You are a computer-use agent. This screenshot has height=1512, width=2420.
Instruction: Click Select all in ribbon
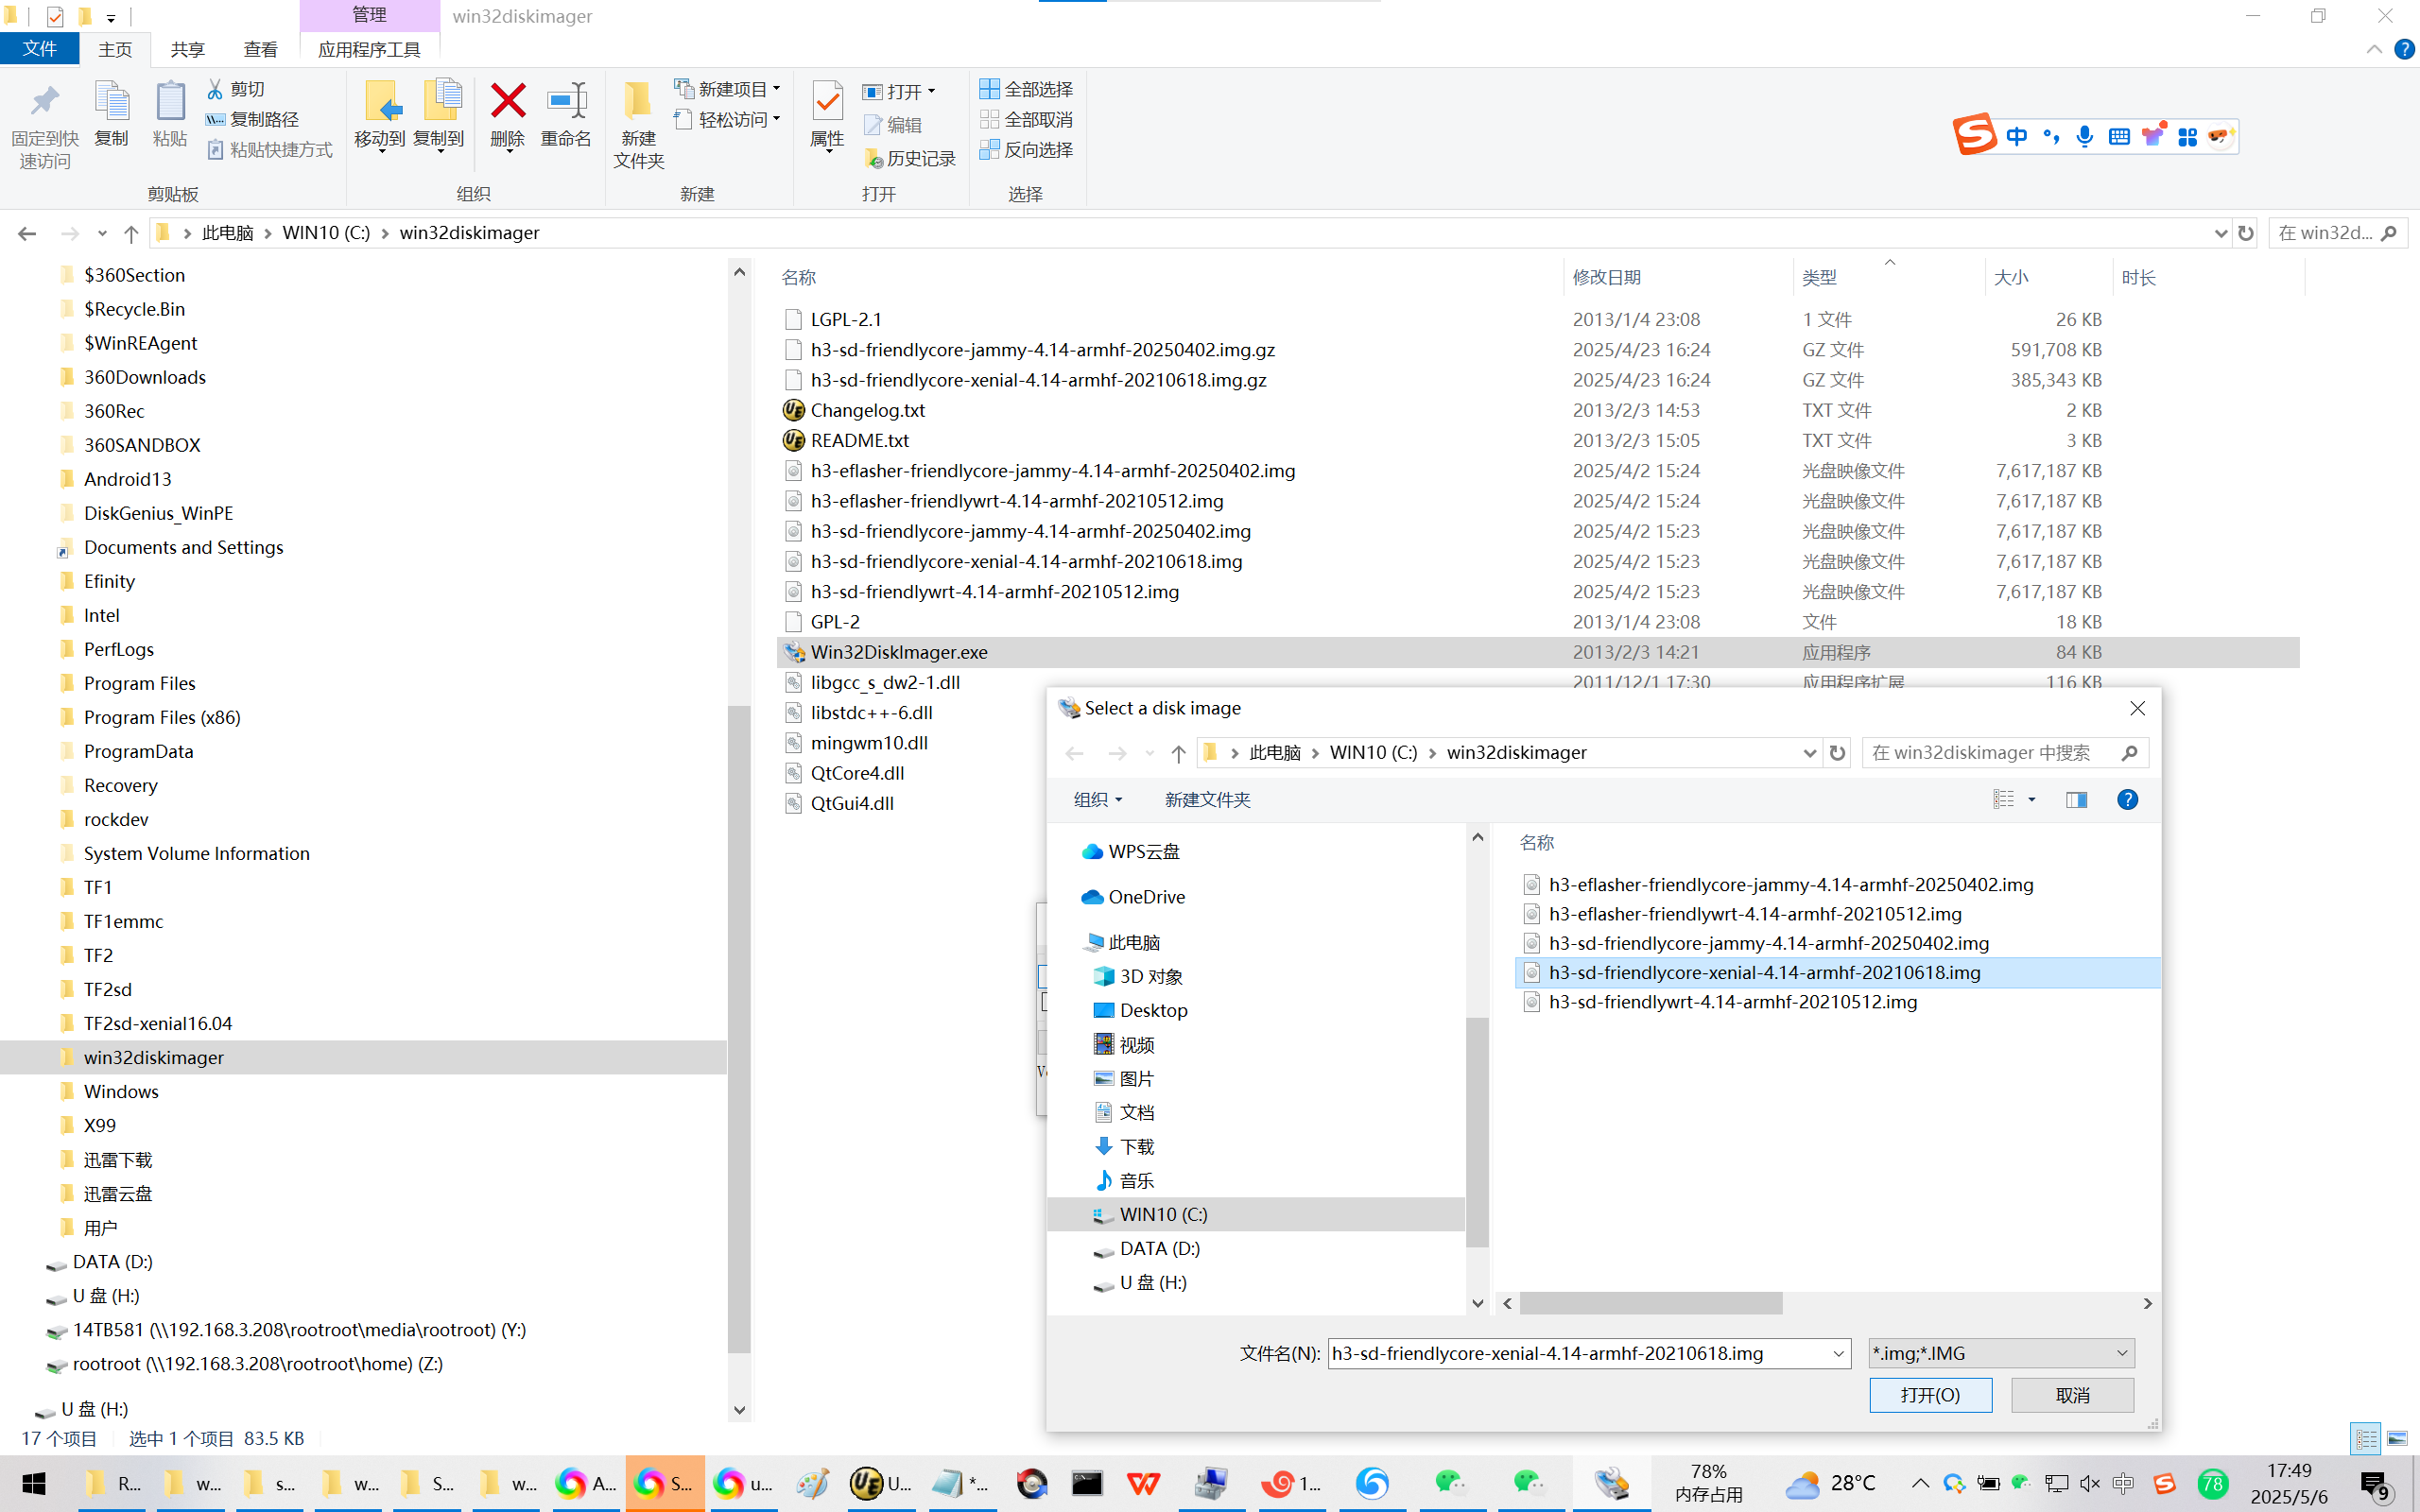1026,89
